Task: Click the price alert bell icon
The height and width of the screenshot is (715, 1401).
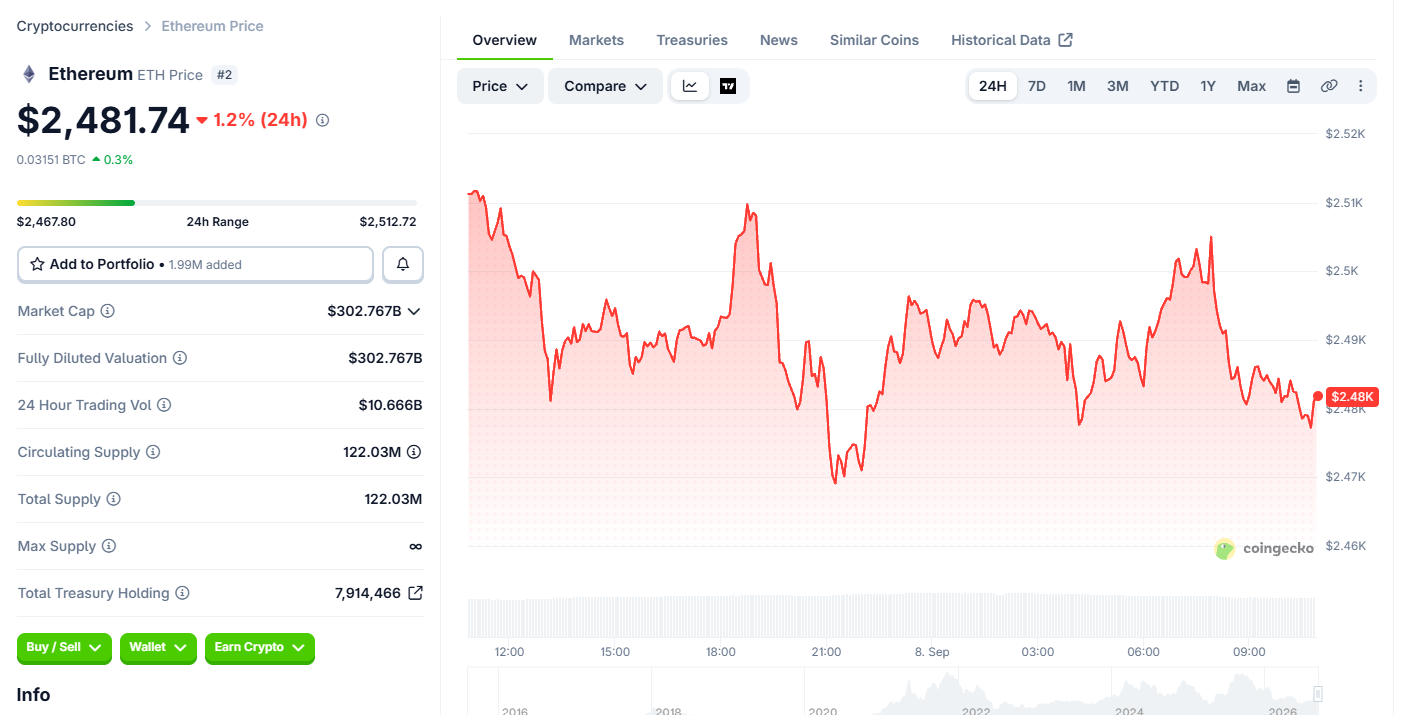Action: tap(403, 264)
